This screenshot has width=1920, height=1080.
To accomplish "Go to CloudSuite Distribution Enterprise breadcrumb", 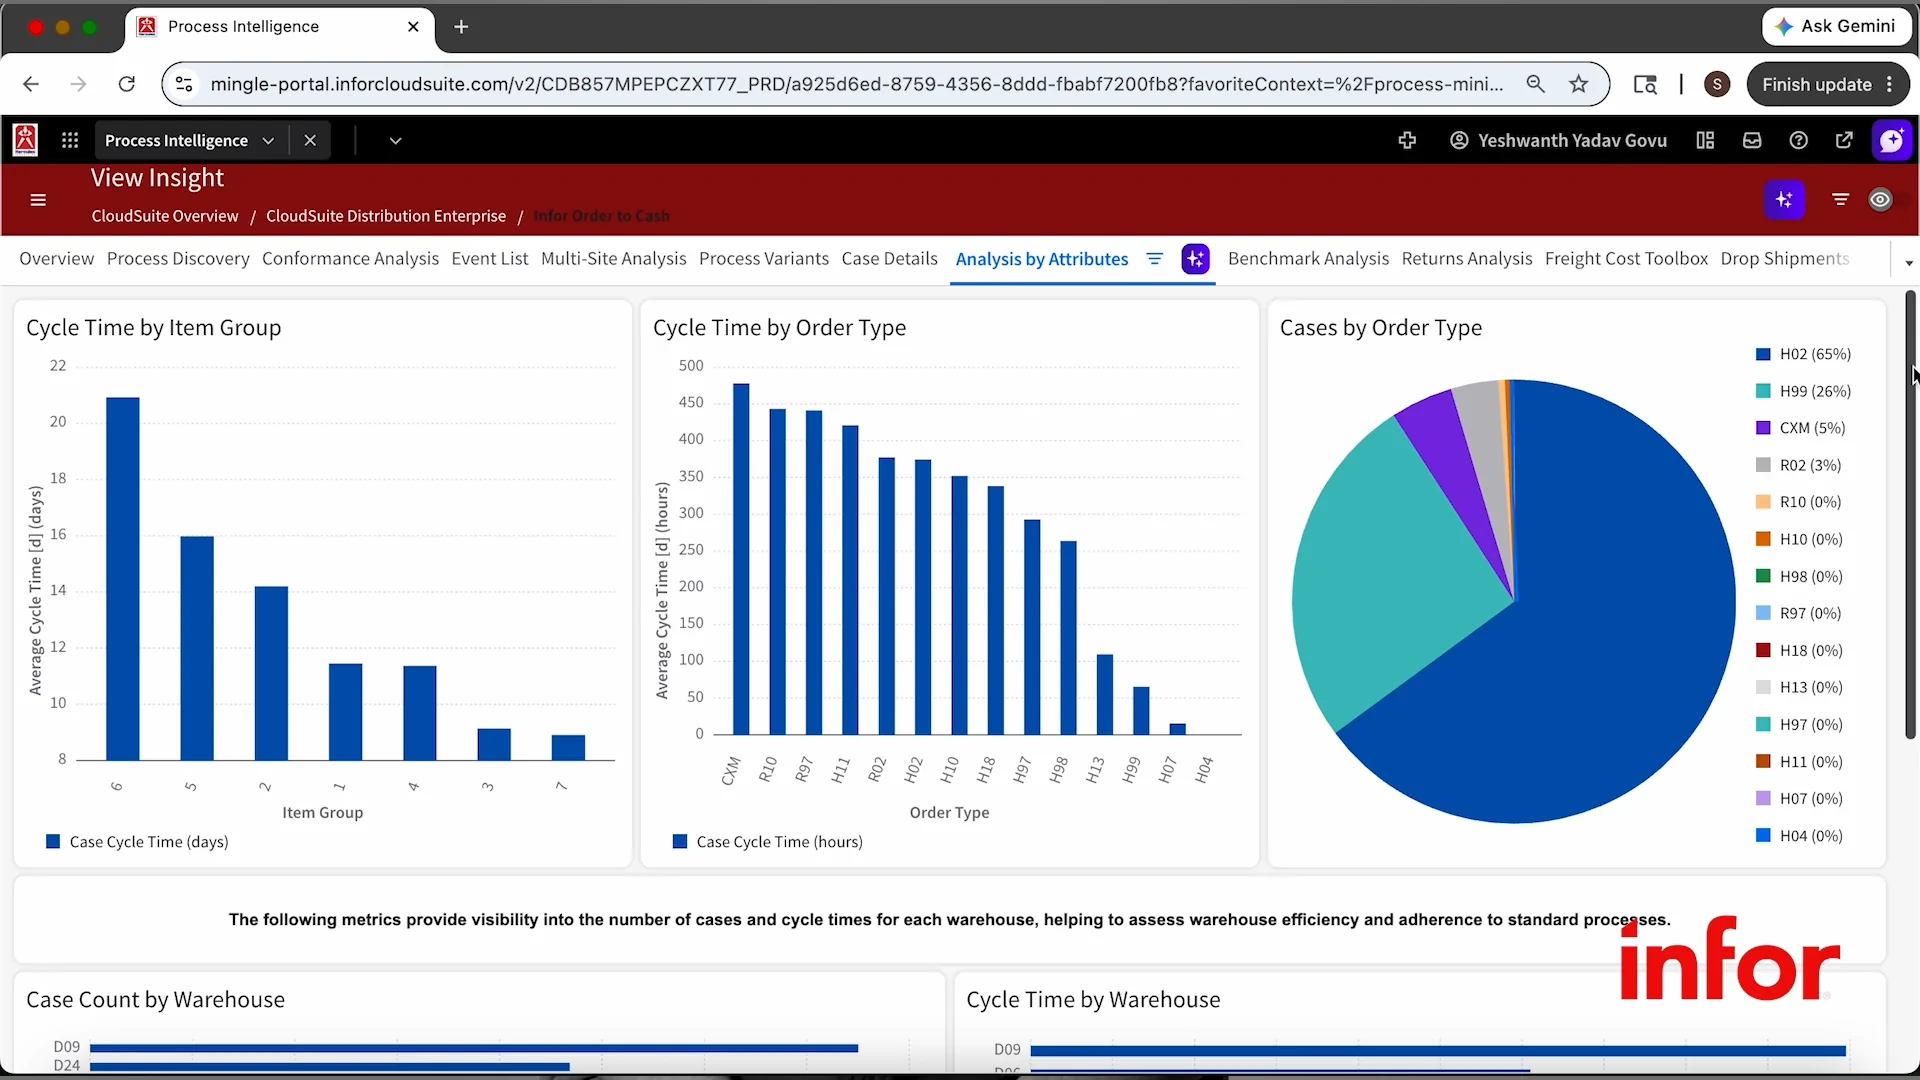I will pos(386,216).
